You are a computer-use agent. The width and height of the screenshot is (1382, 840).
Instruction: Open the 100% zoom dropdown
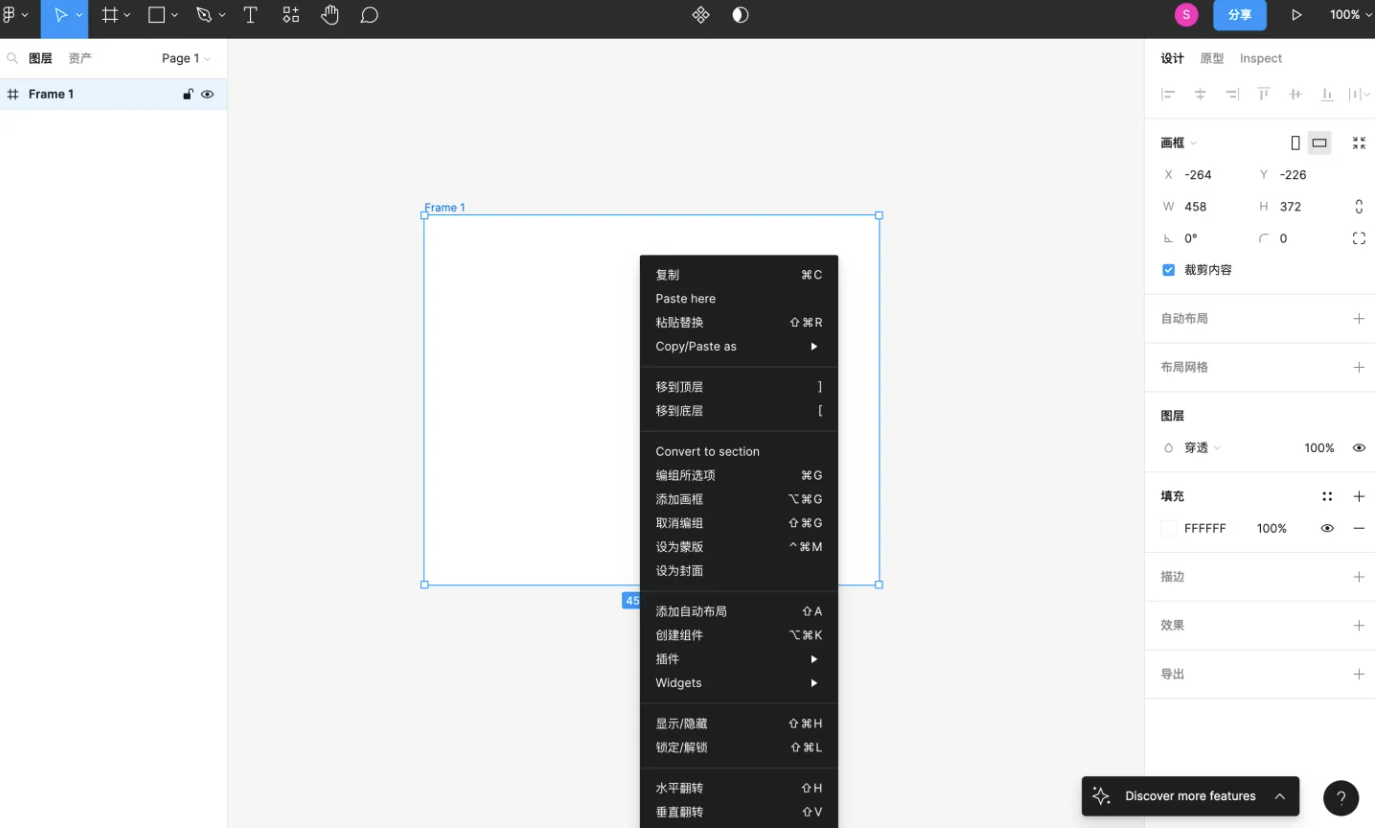(x=1350, y=15)
